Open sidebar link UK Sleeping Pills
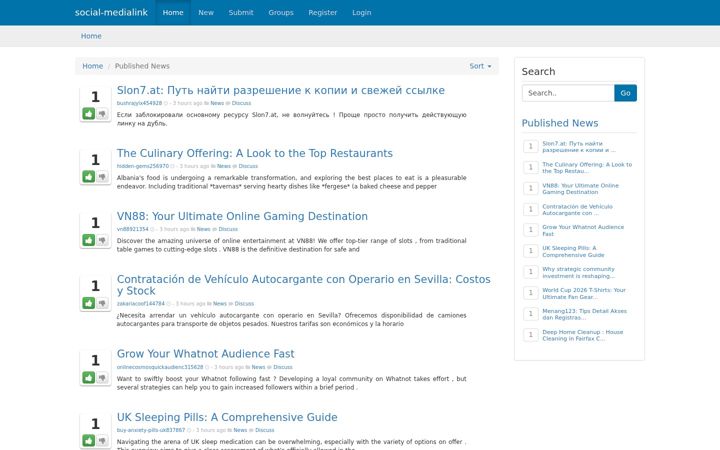This screenshot has width=720, height=450. pyautogui.click(x=573, y=251)
